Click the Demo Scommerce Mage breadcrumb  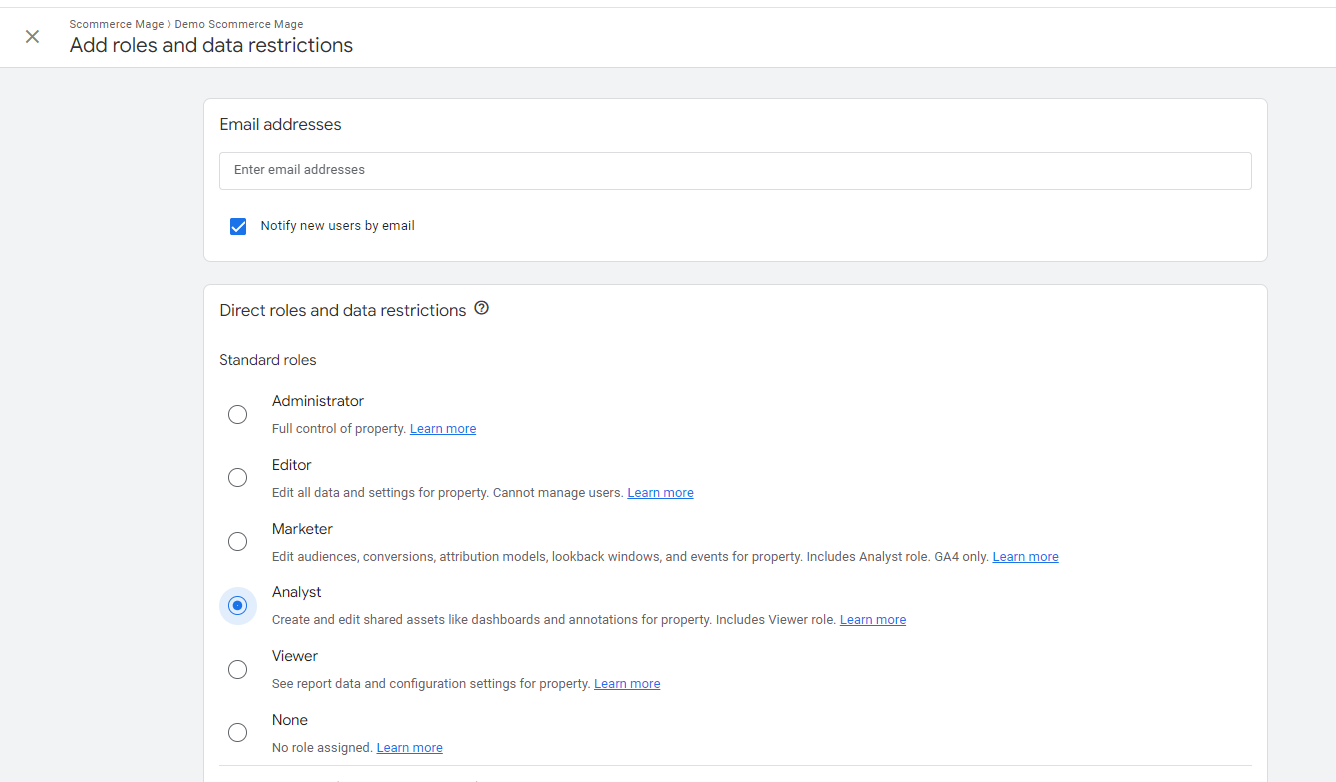[239, 24]
